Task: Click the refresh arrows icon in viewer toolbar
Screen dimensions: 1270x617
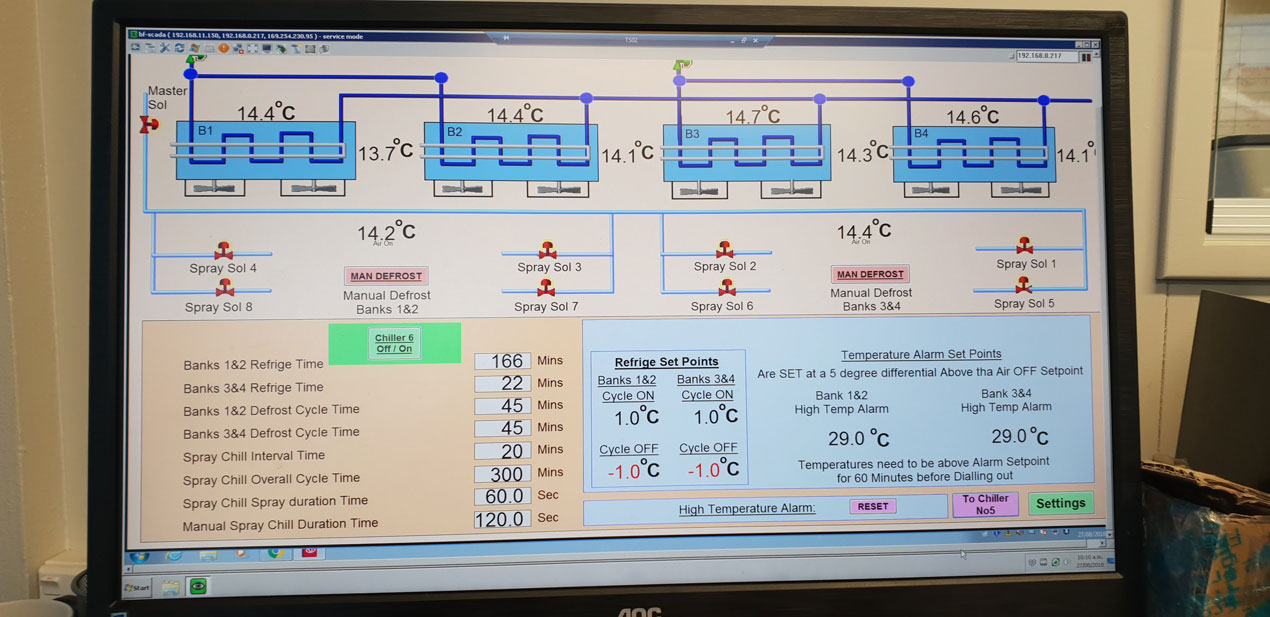Action: 179,48
